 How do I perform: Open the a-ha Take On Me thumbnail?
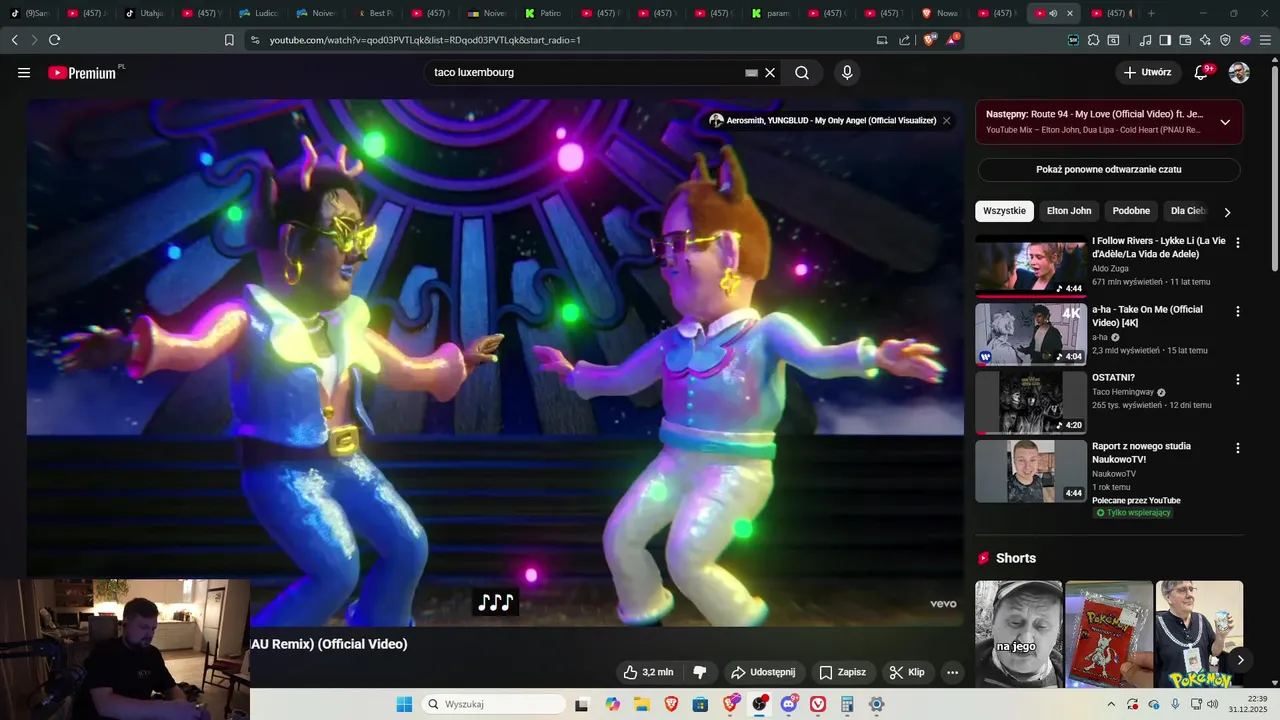coord(1030,334)
